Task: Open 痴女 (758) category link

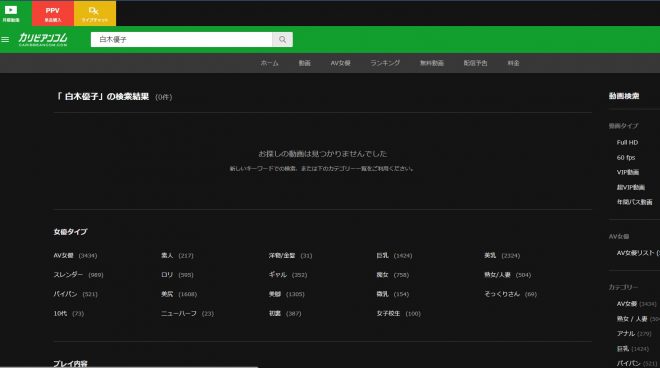Action: coord(392,275)
